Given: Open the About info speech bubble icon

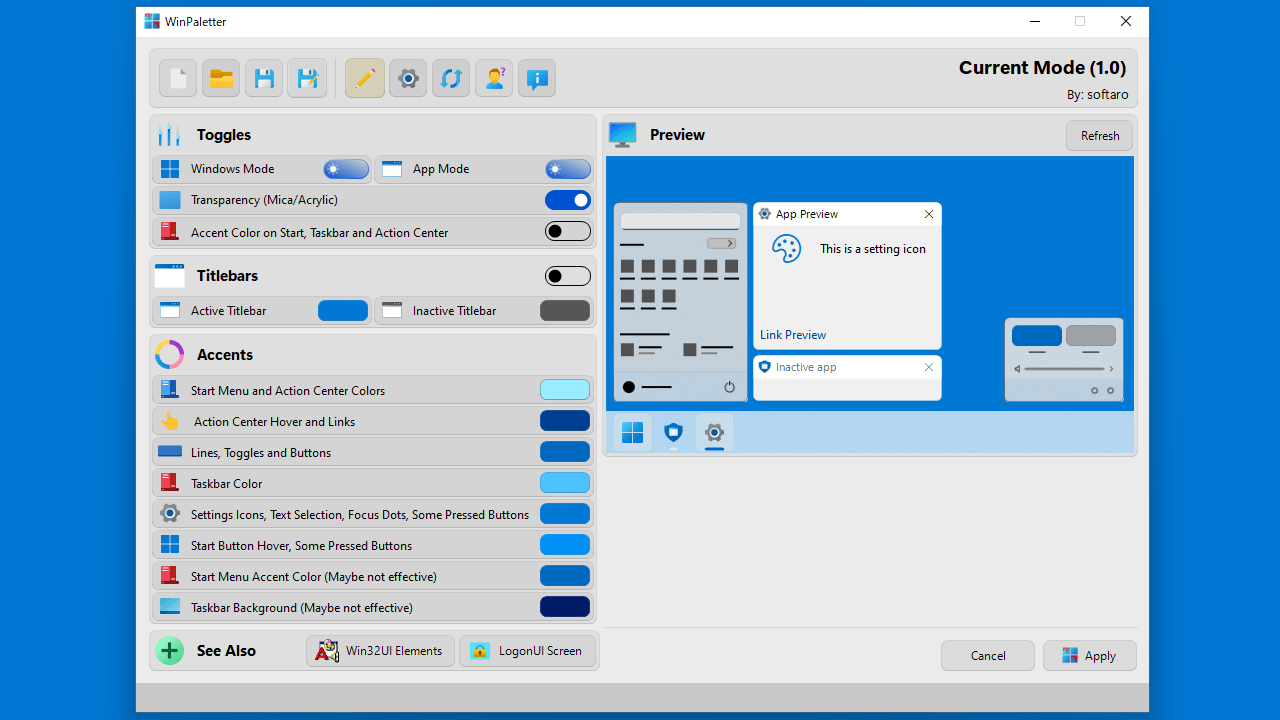Looking at the screenshot, I should coord(537,78).
